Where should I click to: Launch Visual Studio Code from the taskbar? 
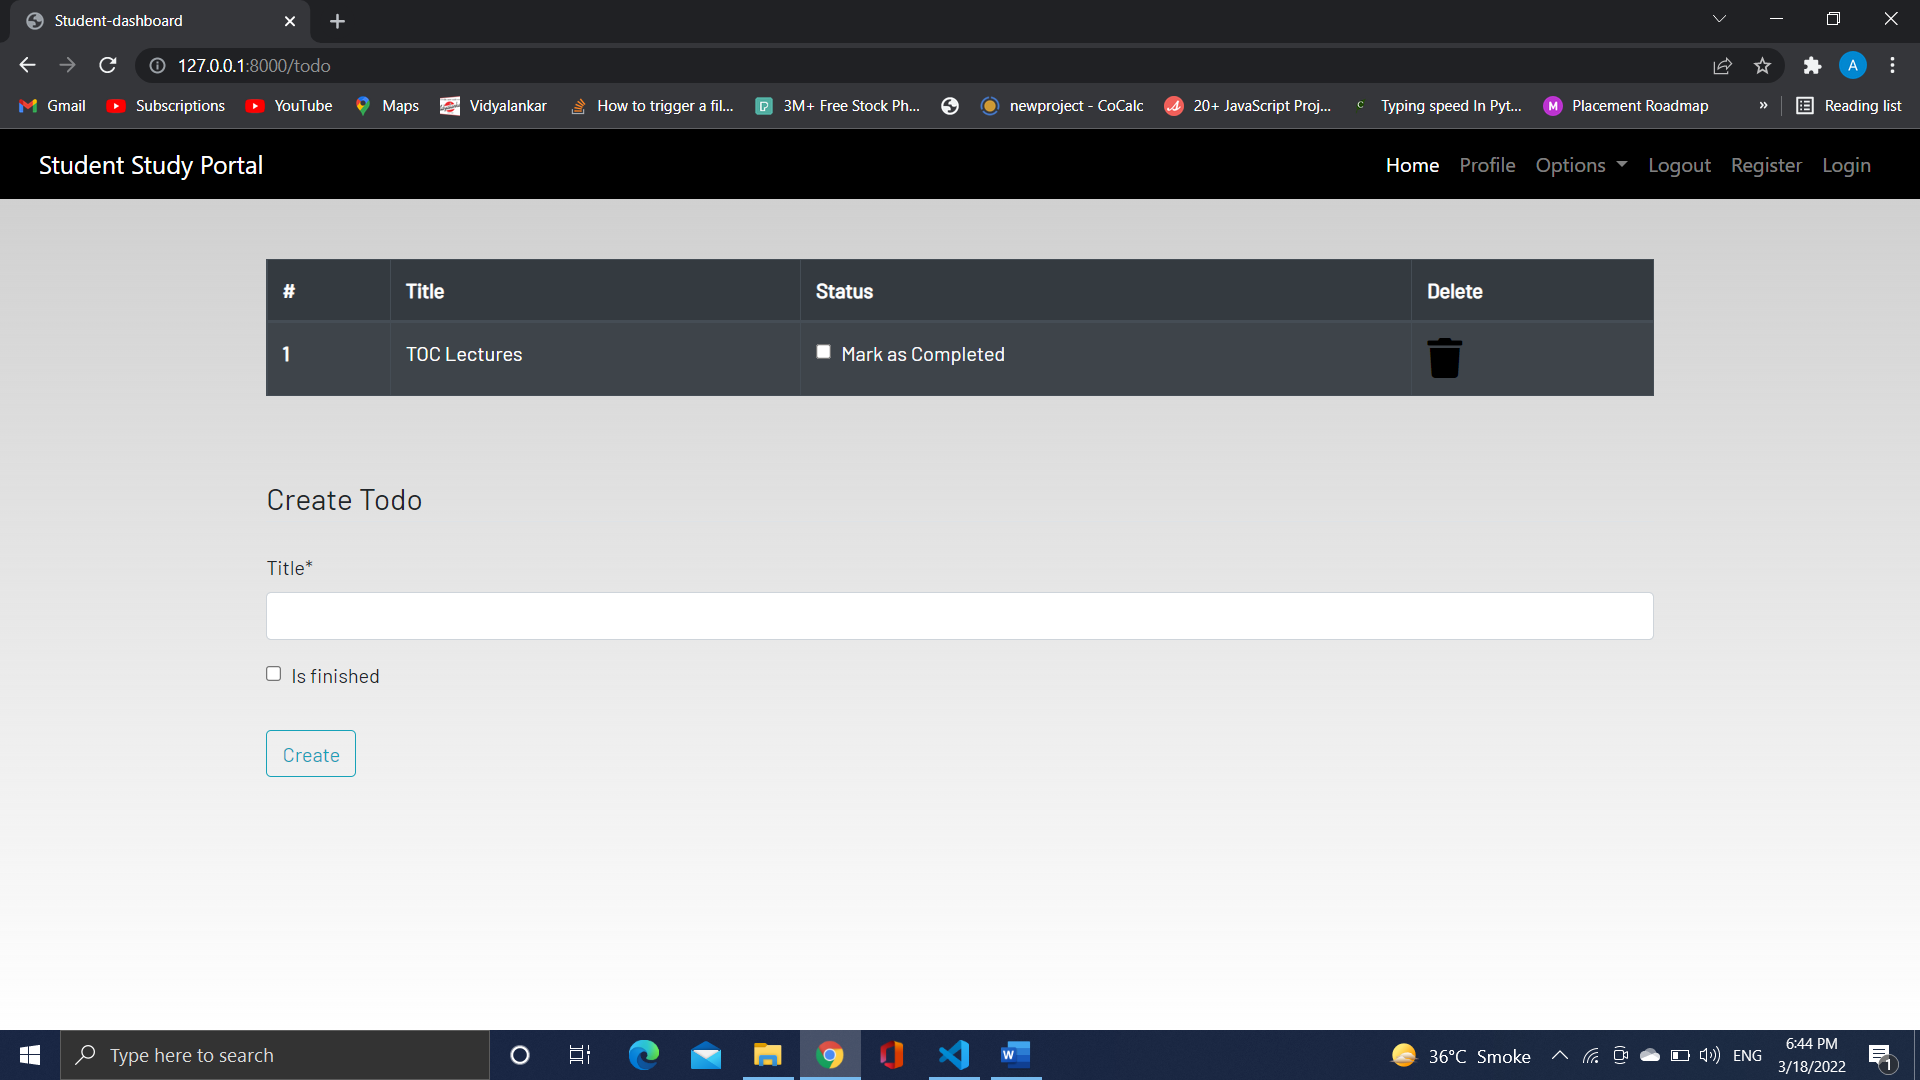coord(953,1054)
